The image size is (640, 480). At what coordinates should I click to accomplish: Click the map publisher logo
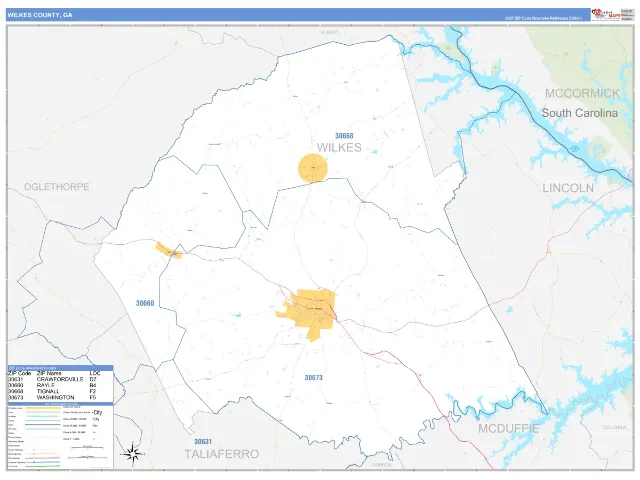coord(606,14)
